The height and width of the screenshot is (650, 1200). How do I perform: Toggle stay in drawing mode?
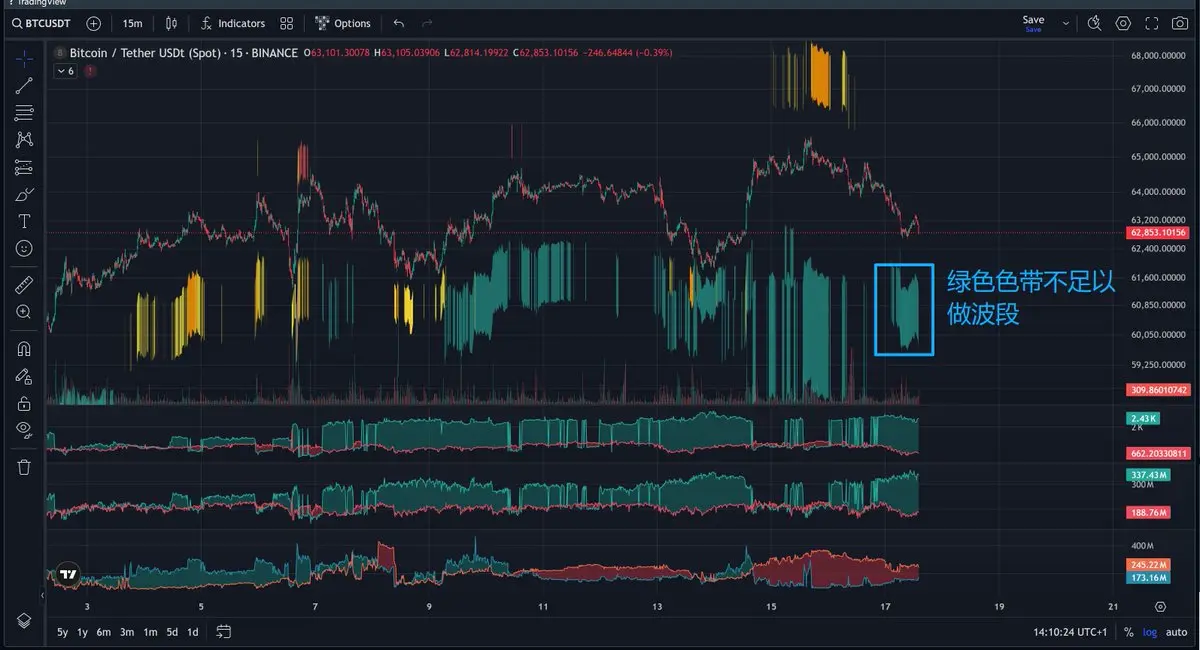tap(24, 377)
